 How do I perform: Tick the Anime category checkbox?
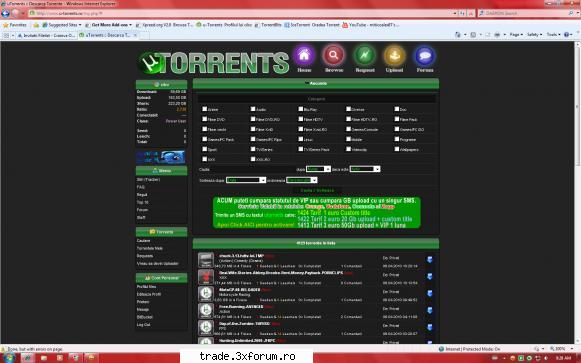coord(205,109)
